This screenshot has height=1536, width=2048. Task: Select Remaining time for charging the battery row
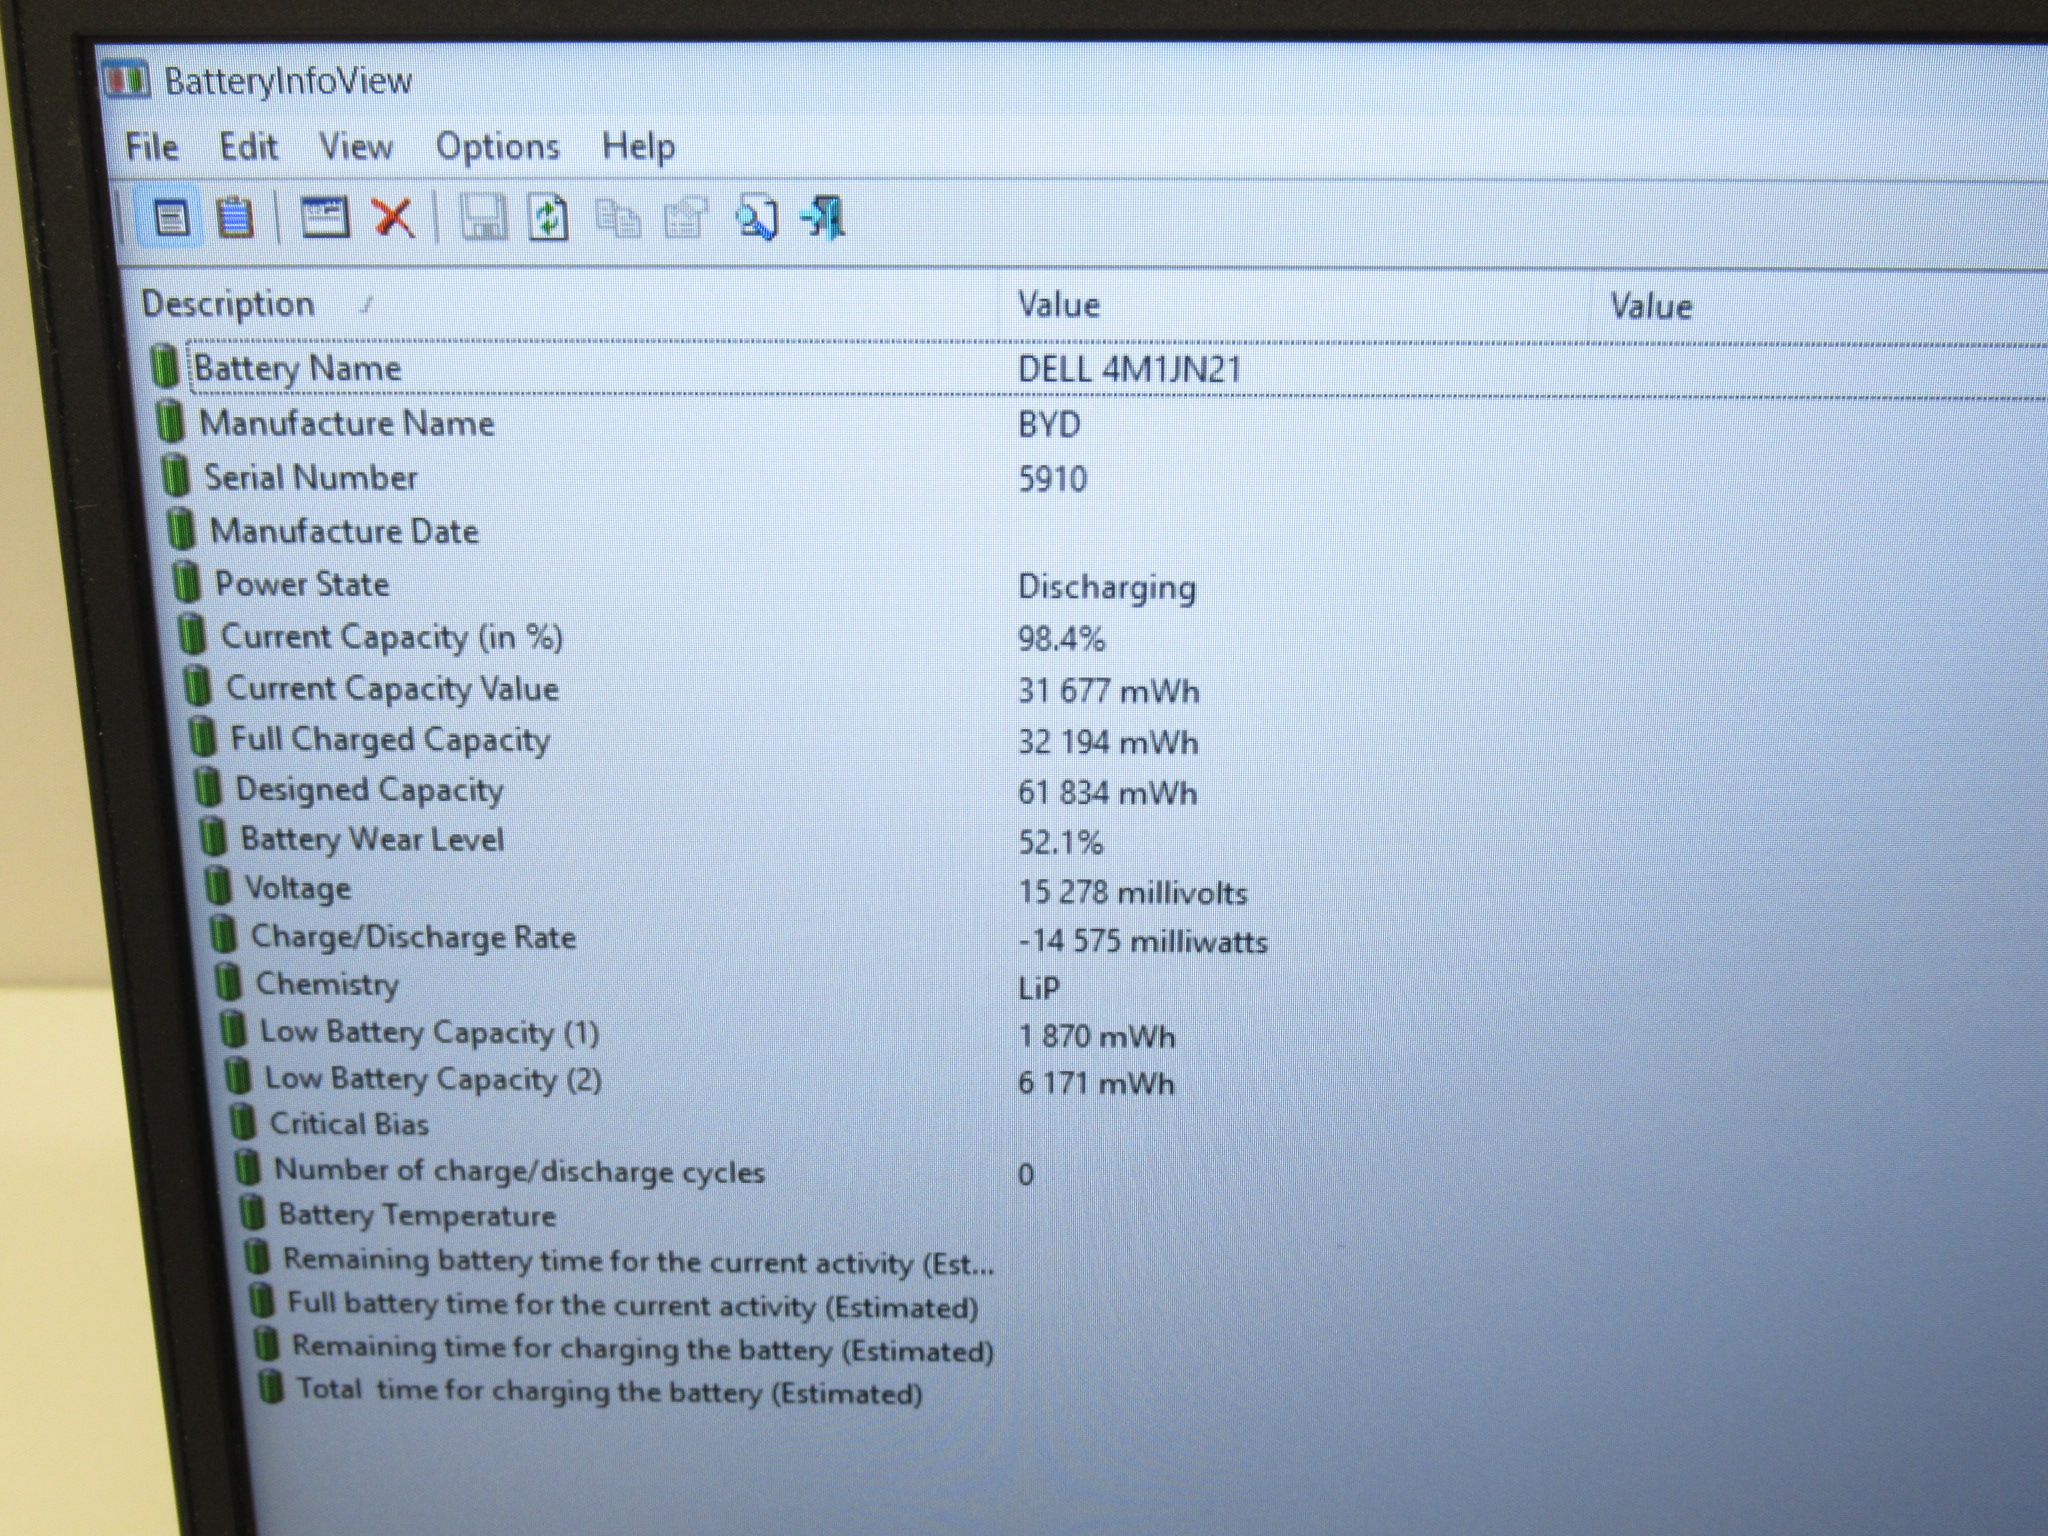pyautogui.click(x=643, y=1348)
